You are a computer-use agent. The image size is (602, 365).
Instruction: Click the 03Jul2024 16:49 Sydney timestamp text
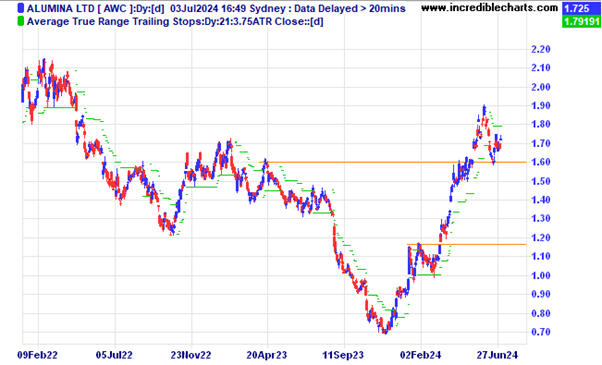tap(226, 8)
